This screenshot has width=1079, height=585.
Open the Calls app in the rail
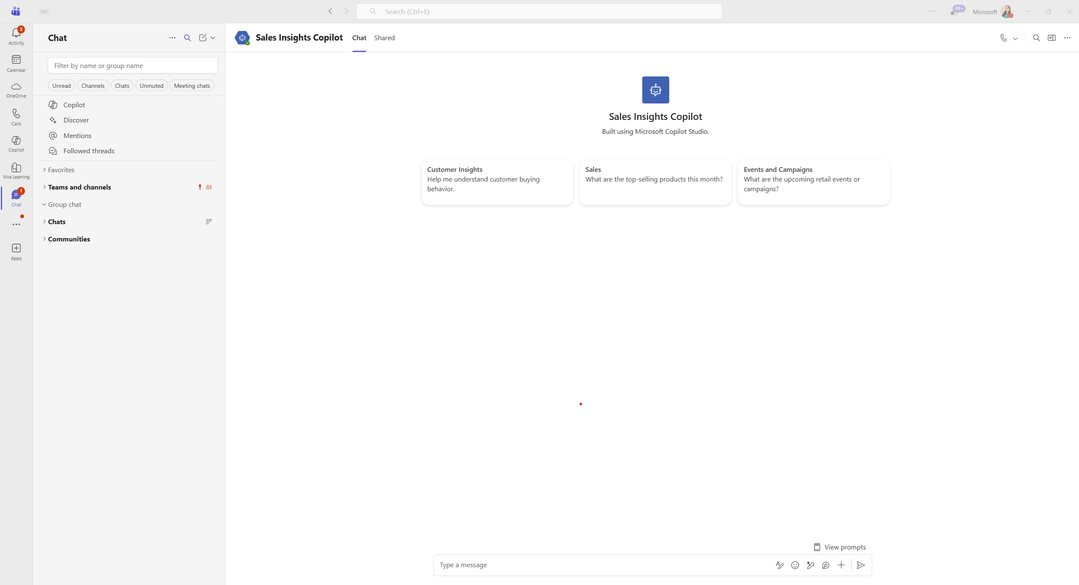16,117
